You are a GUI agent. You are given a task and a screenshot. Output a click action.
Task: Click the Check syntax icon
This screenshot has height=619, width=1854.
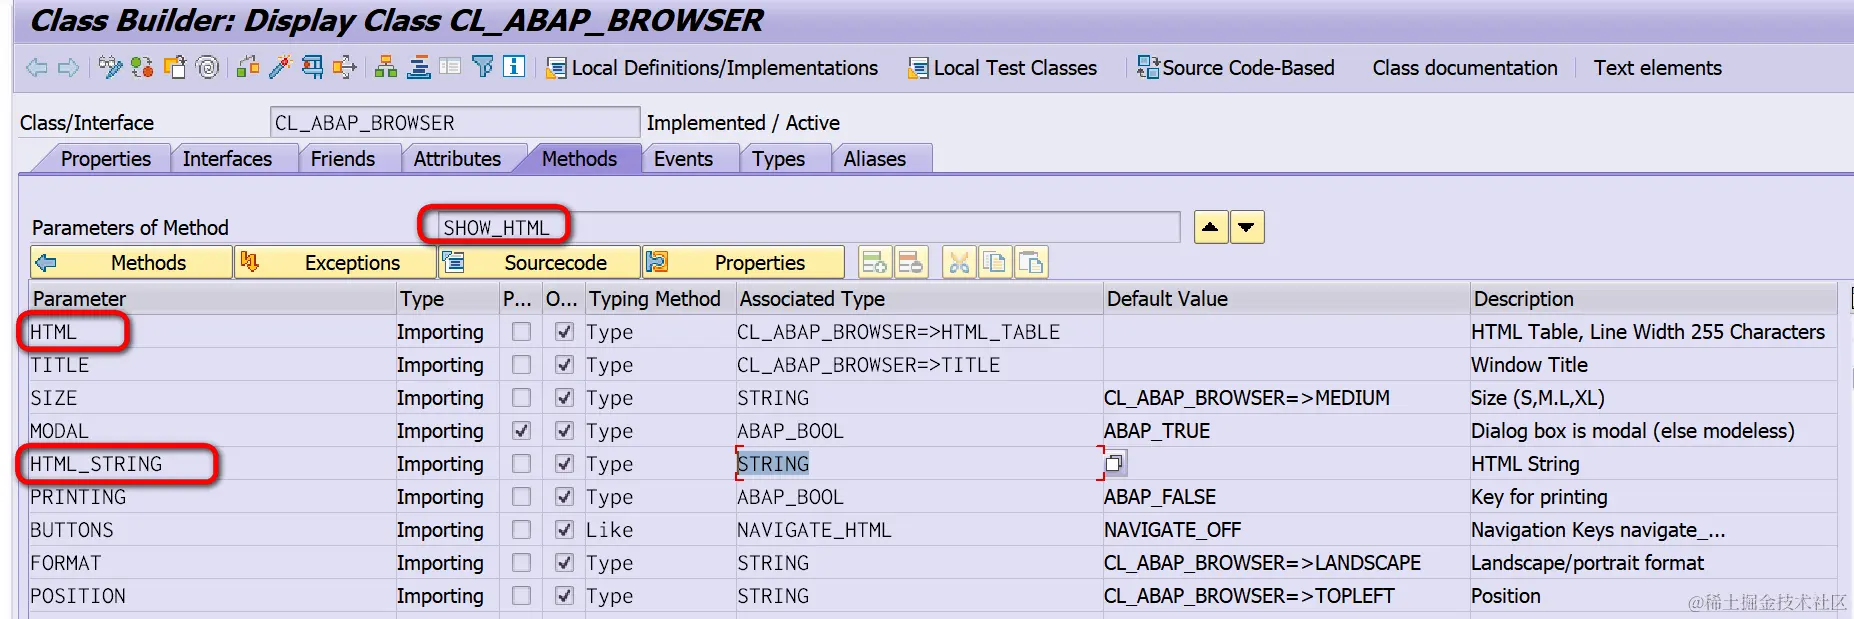(248, 67)
